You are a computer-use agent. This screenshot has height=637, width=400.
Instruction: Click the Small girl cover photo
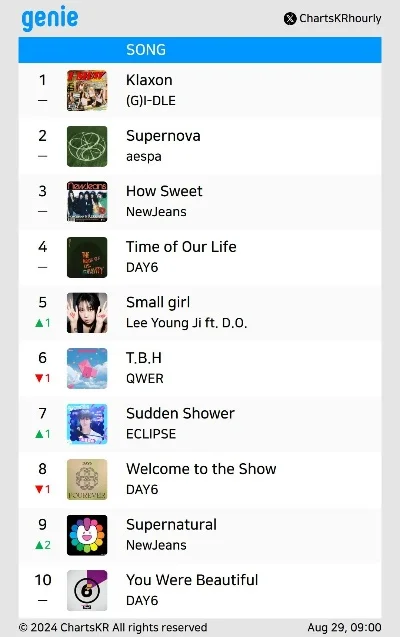pyautogui.click(x=87, y=313)
